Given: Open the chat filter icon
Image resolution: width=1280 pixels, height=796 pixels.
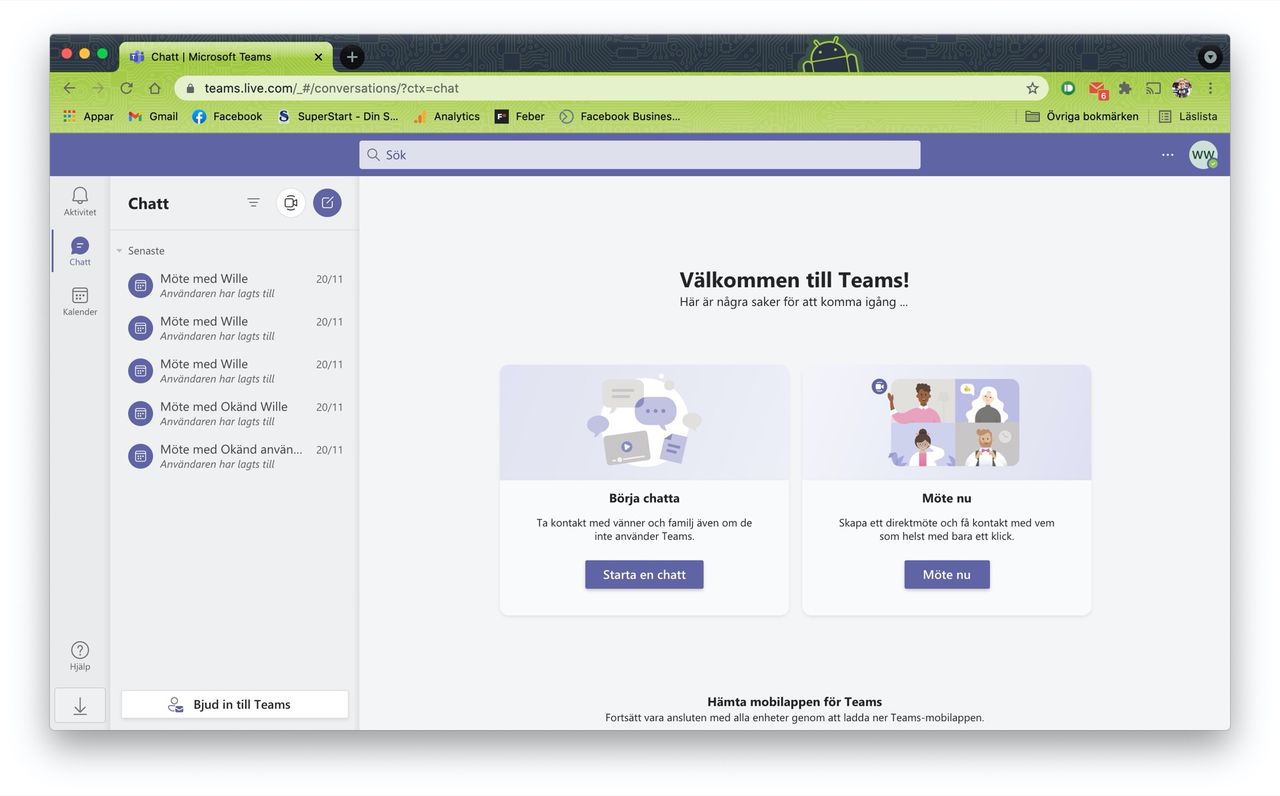Looking at the screenshot, I should 253,203.
